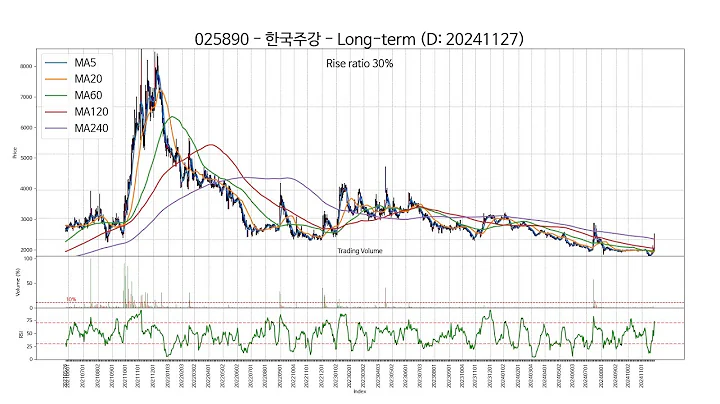Click the 20231201 date tick label
Screen dimensions: 720x404
coord(489,376)
